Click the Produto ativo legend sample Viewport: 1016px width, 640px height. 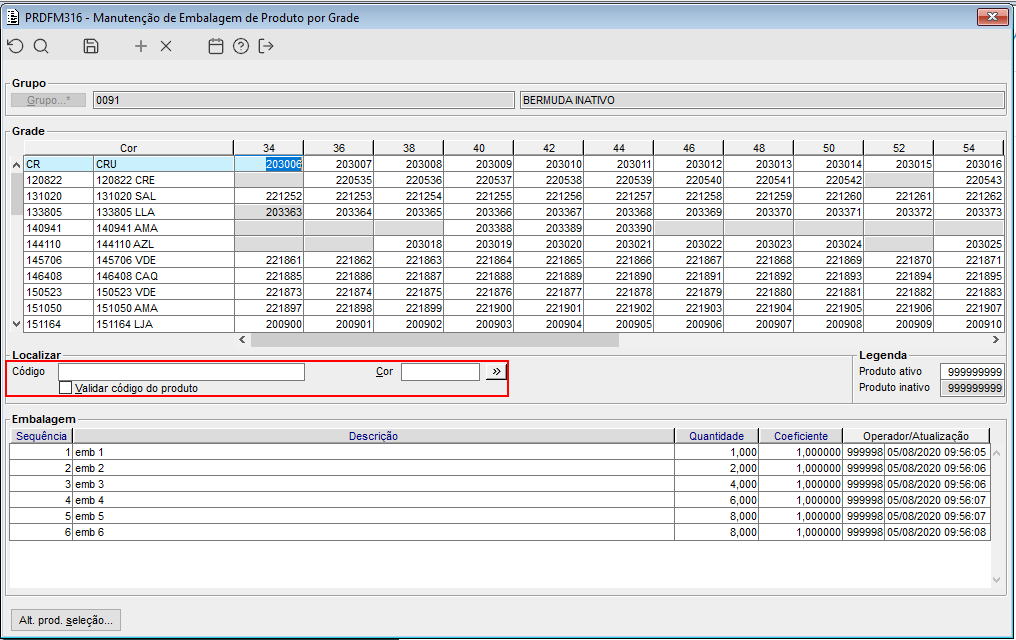click(971, 372)
